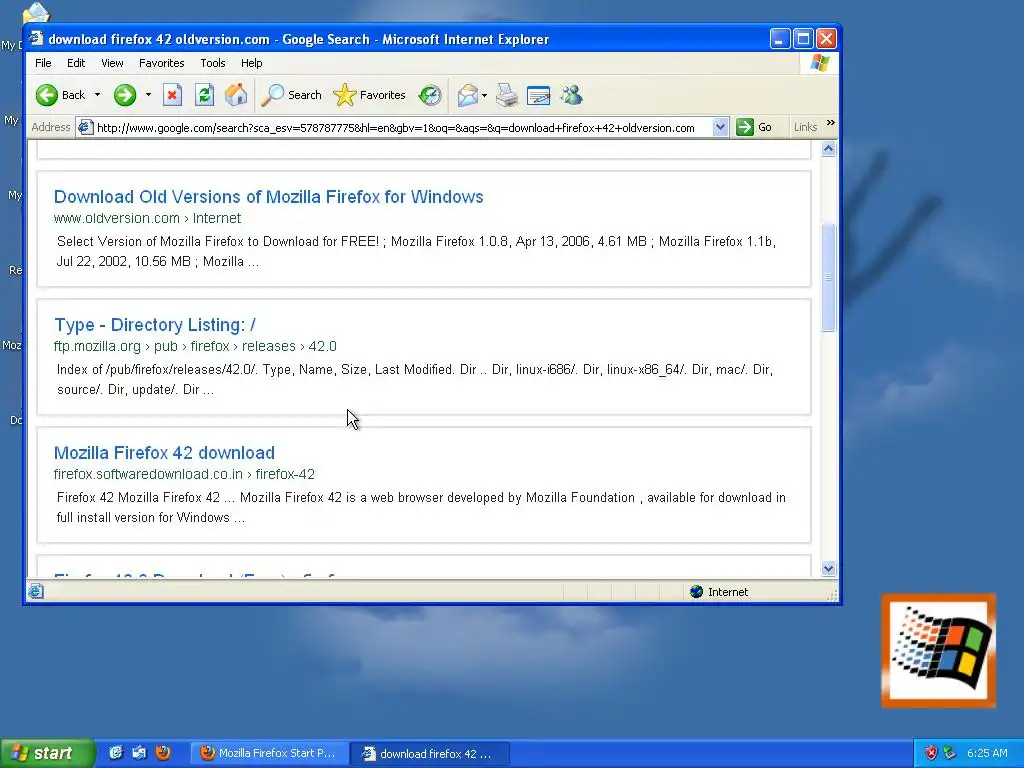
Task: Launch Internet Explorer from Quick Launch
Action: click(x=116, y=753)
